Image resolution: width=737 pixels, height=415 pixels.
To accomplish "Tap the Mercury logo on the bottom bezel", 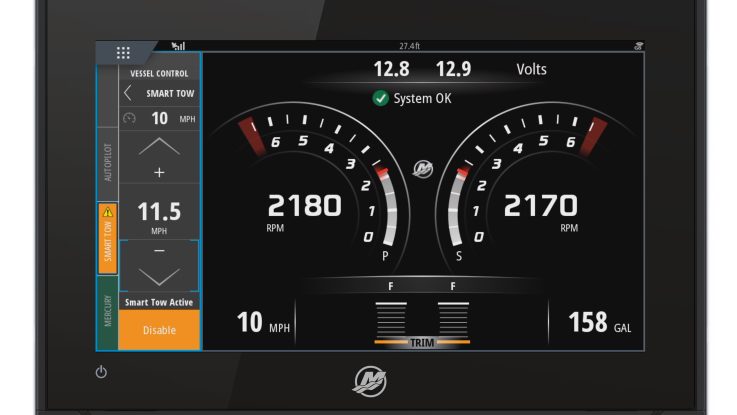I will (368, 380).
